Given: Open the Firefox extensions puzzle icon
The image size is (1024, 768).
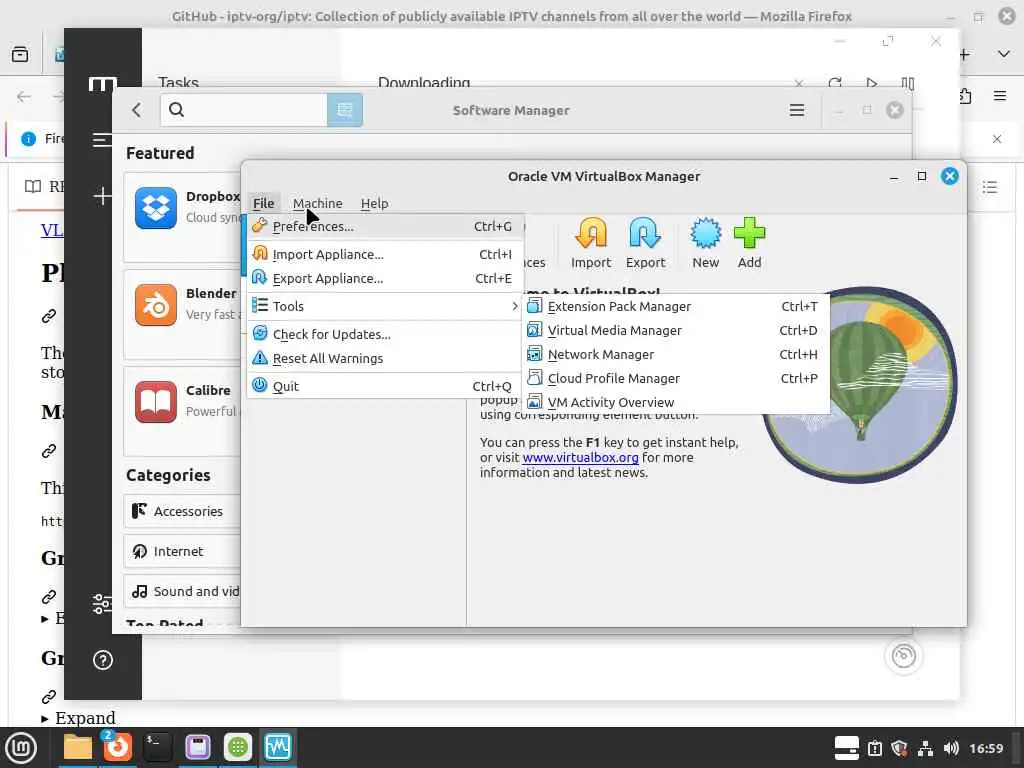Looking at the screenshot, I should click(965, 96).
